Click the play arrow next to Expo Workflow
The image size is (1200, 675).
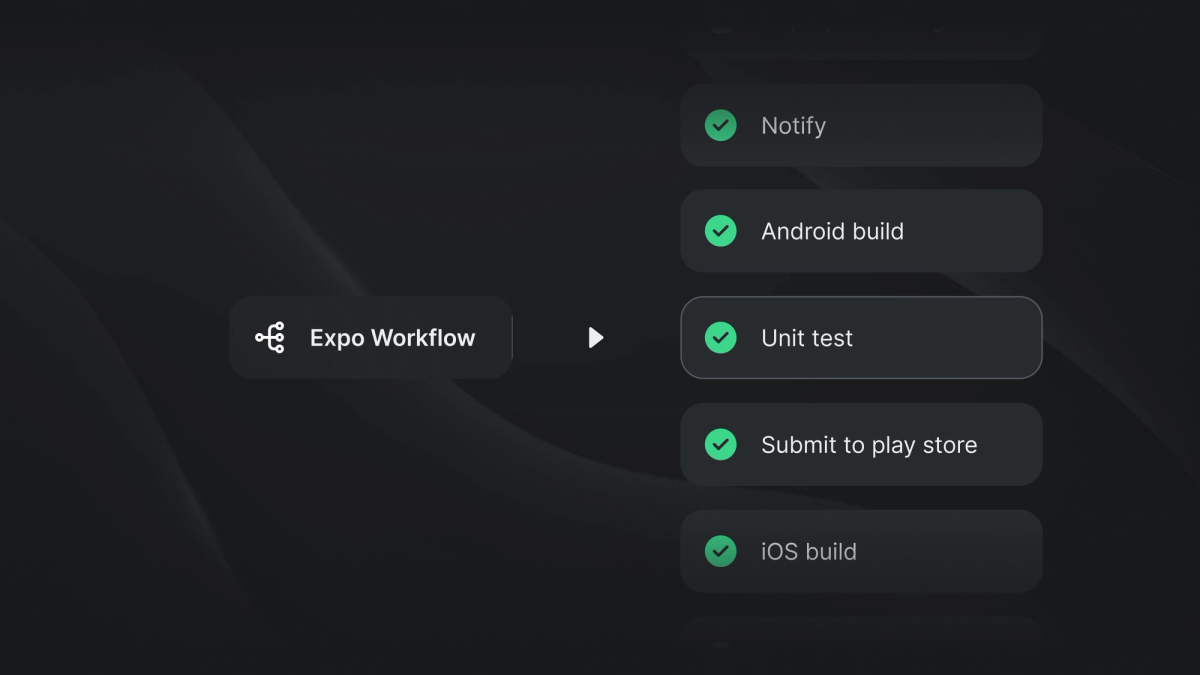point(596,338)
